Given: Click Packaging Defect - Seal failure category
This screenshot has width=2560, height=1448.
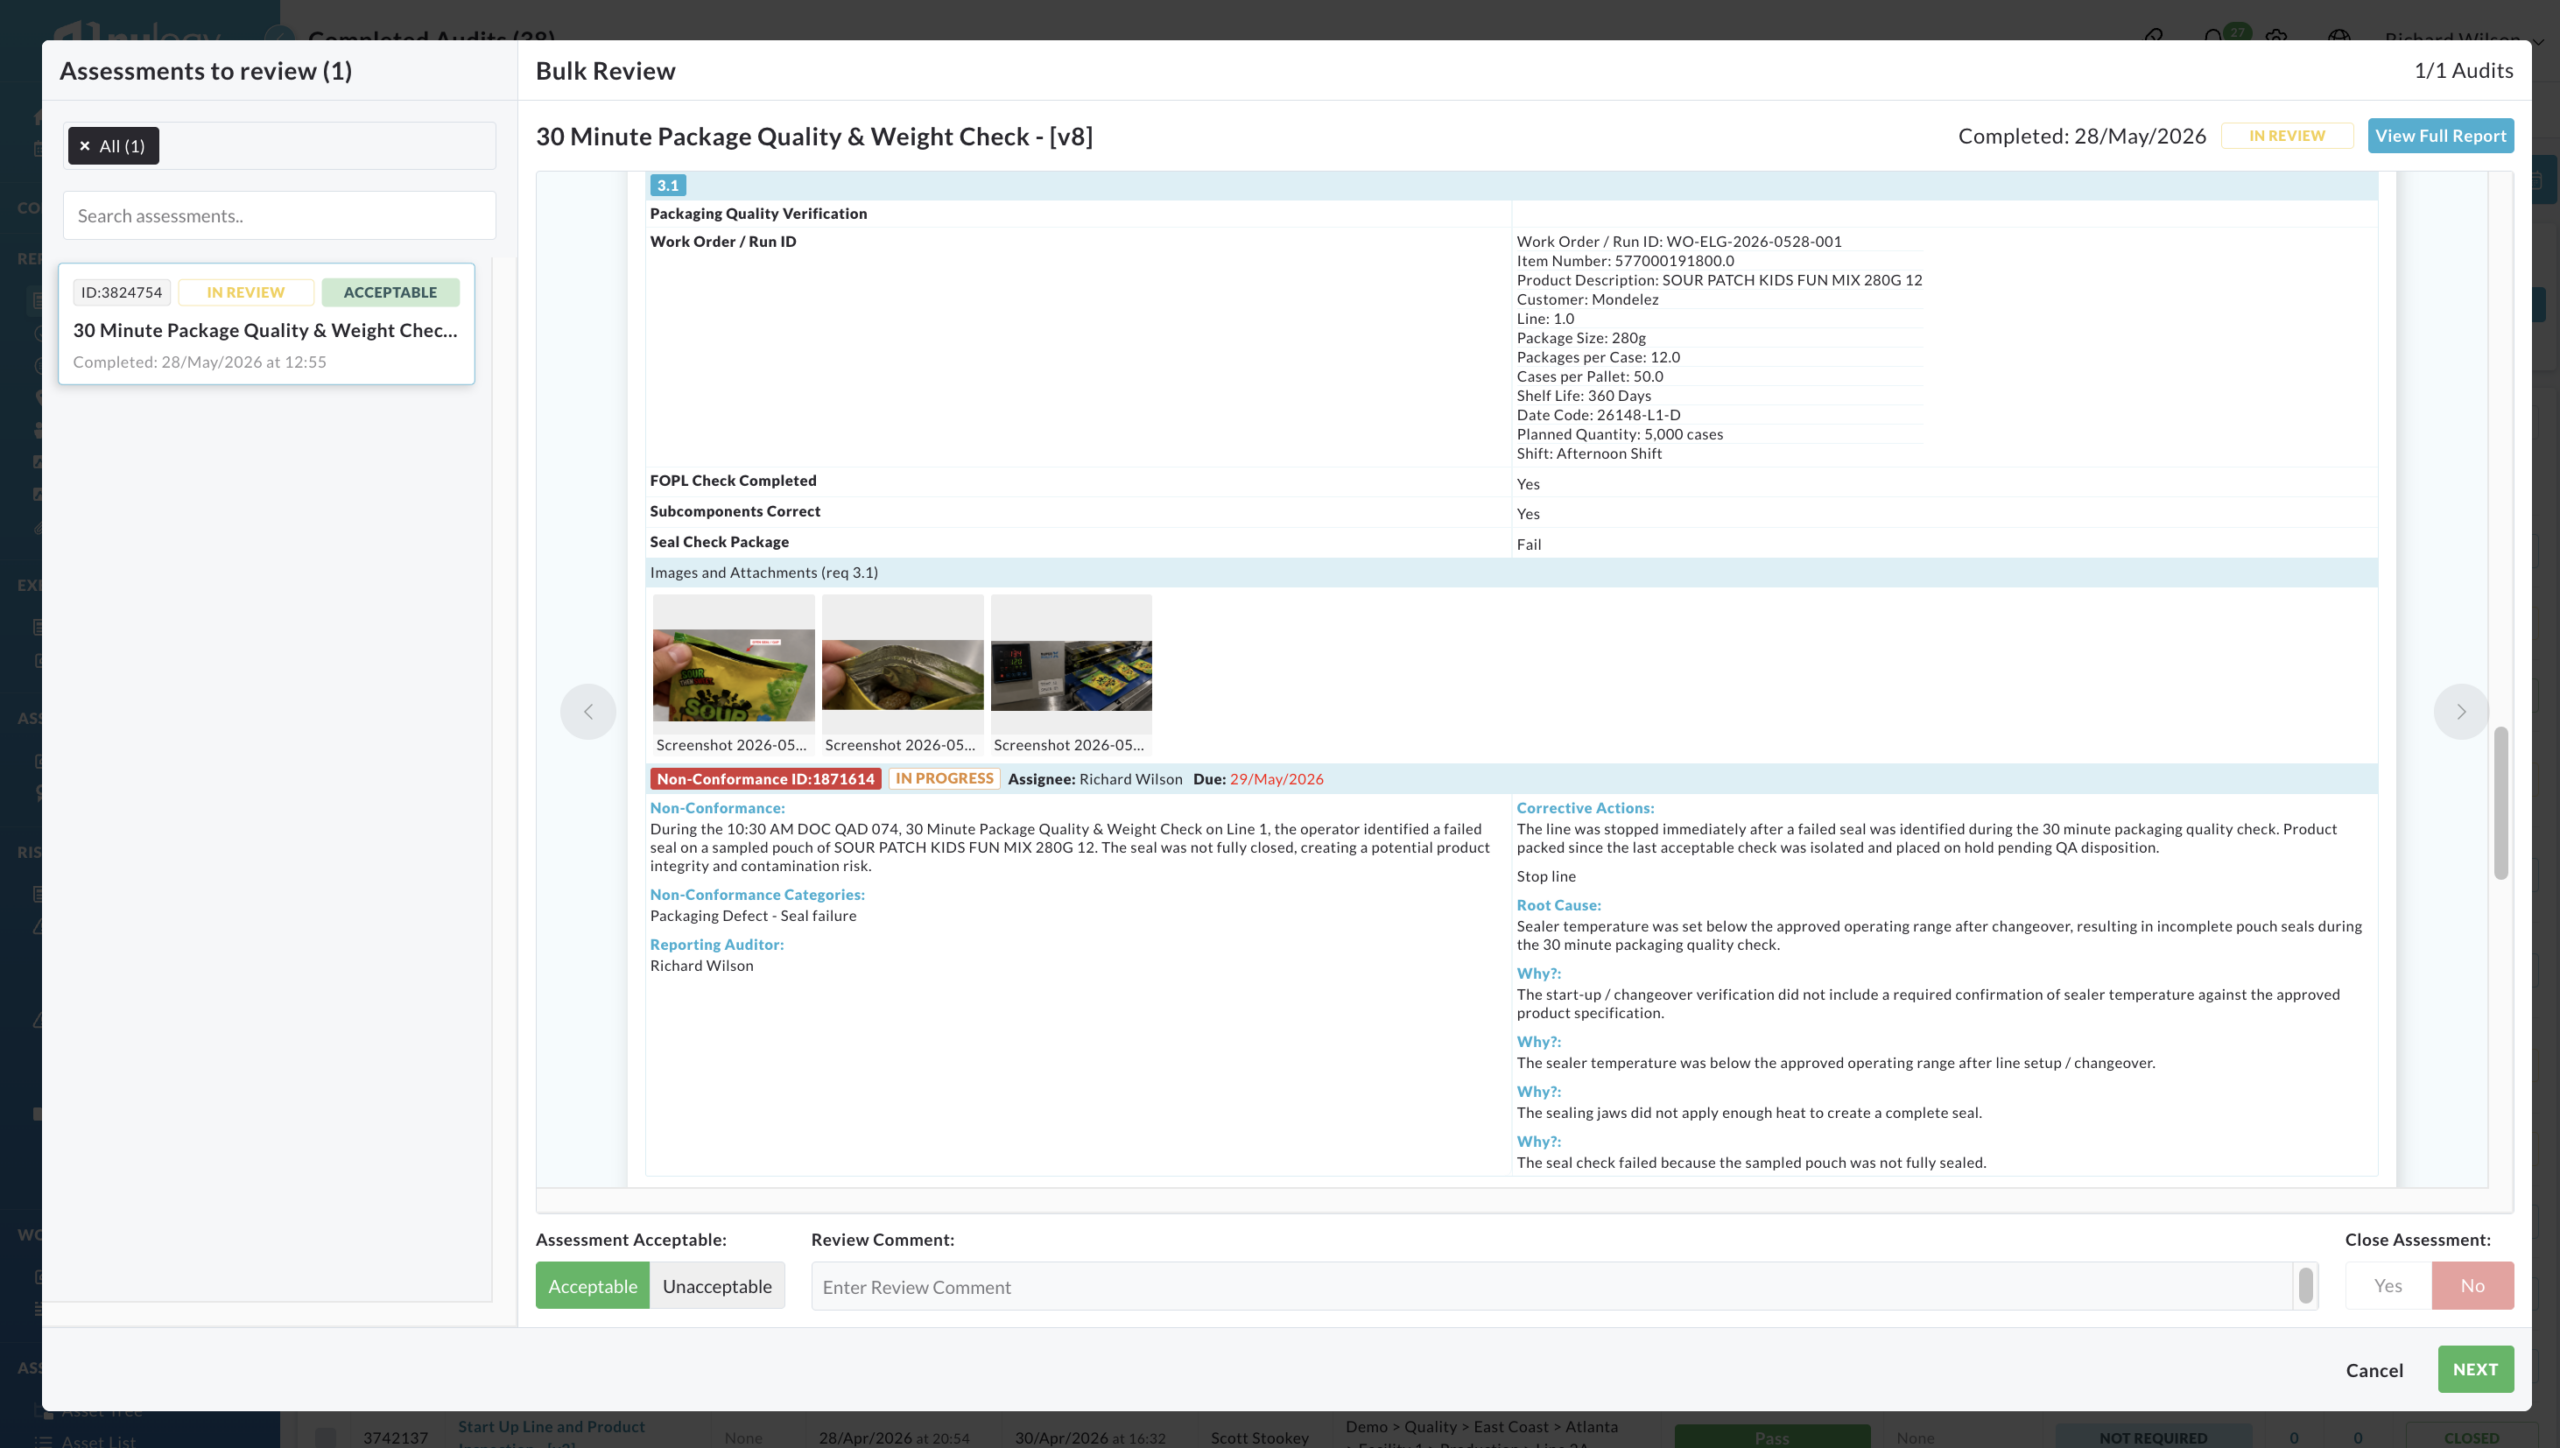Looking at the screenshot, I should pos(753,916).
